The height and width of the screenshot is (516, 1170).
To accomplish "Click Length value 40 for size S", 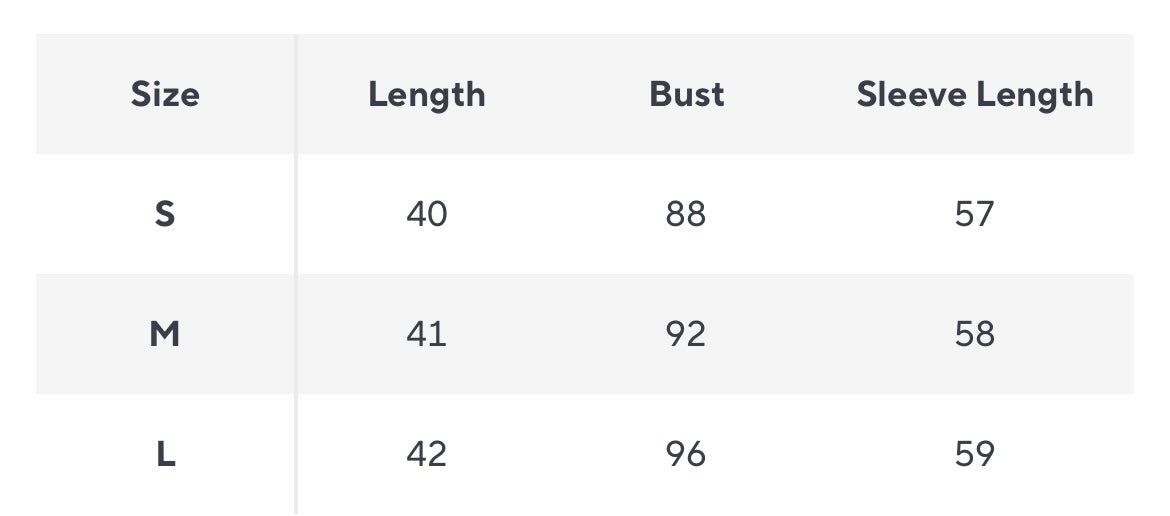I will [427, 214].
